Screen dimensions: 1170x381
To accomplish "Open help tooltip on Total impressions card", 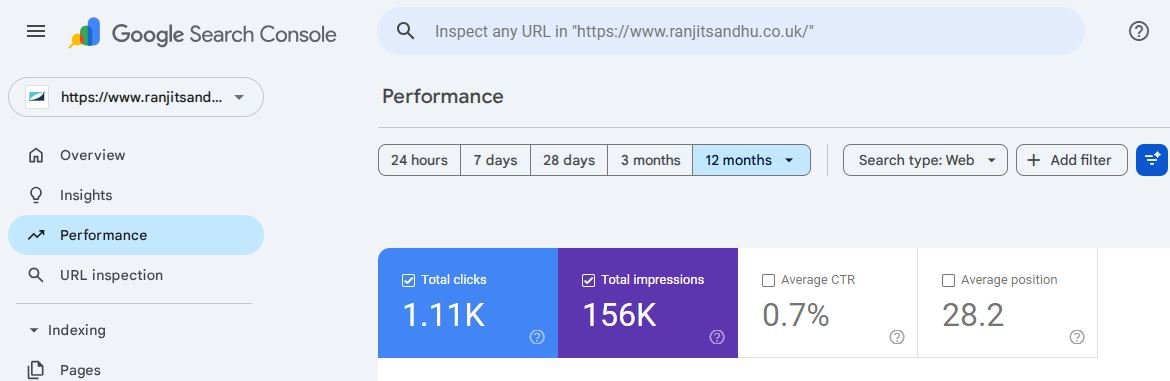I will point(717,337).
